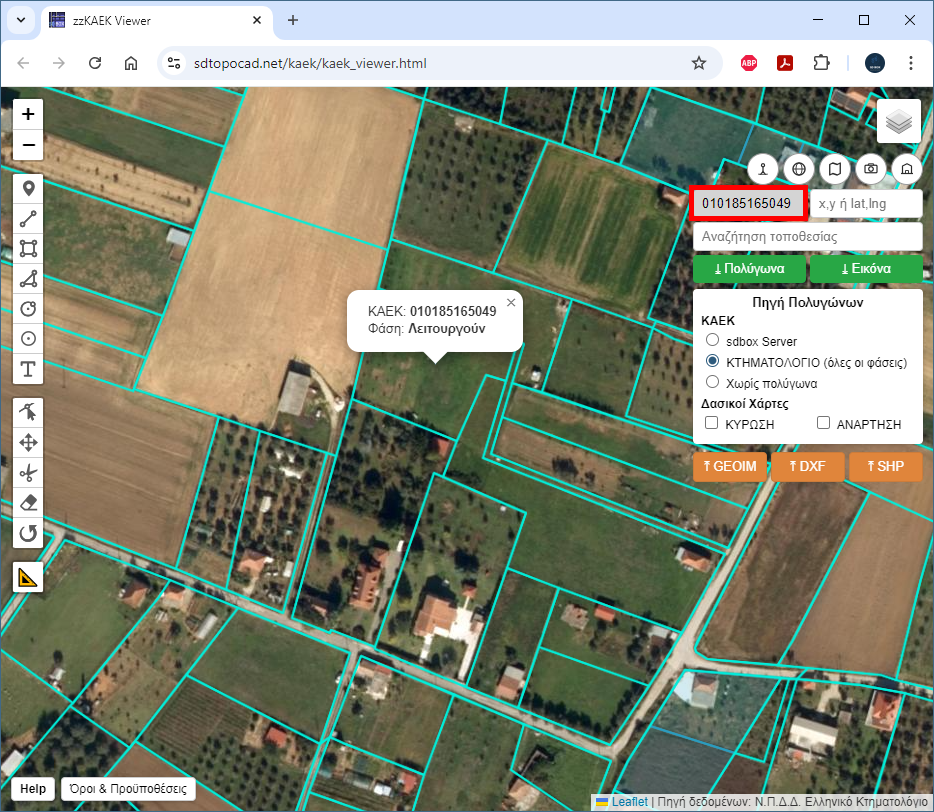Open the map layers selector
The height and width of the screenshot is (812, 934).
898,122
